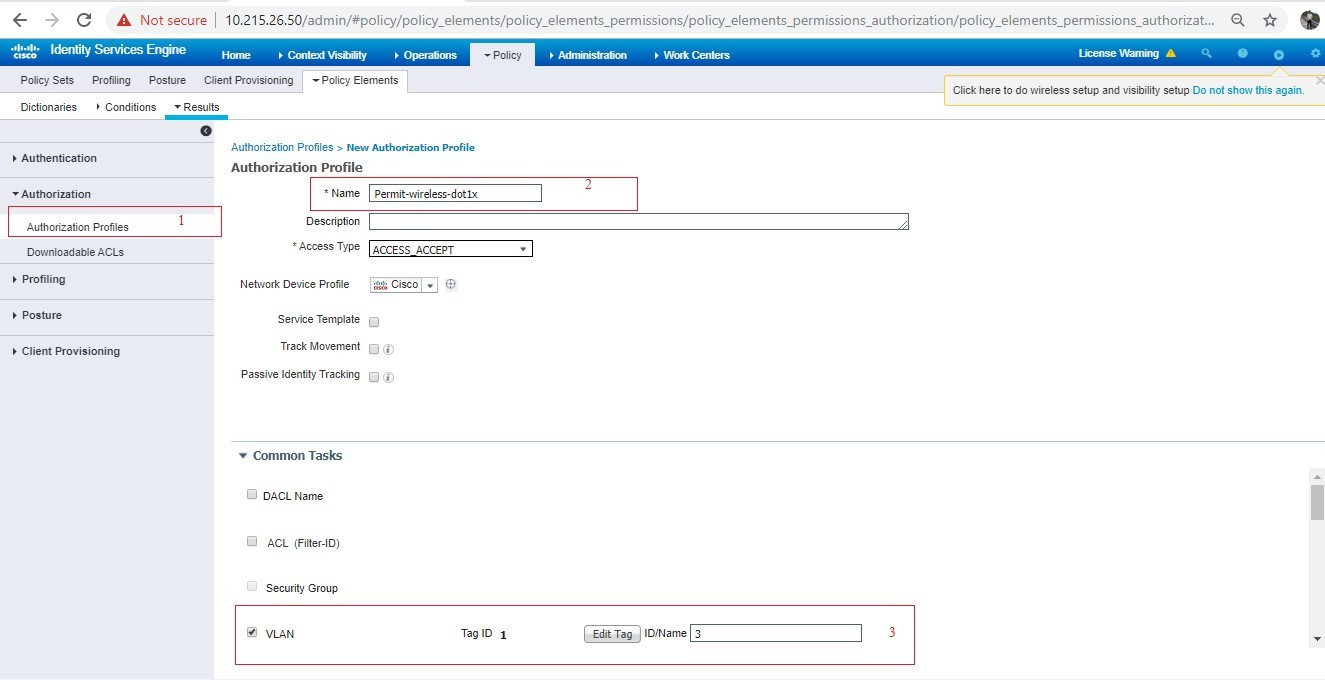Switch to the Policy Sets tab
The height and width of the screenshot is (680, 1325).
coord(47,80)
